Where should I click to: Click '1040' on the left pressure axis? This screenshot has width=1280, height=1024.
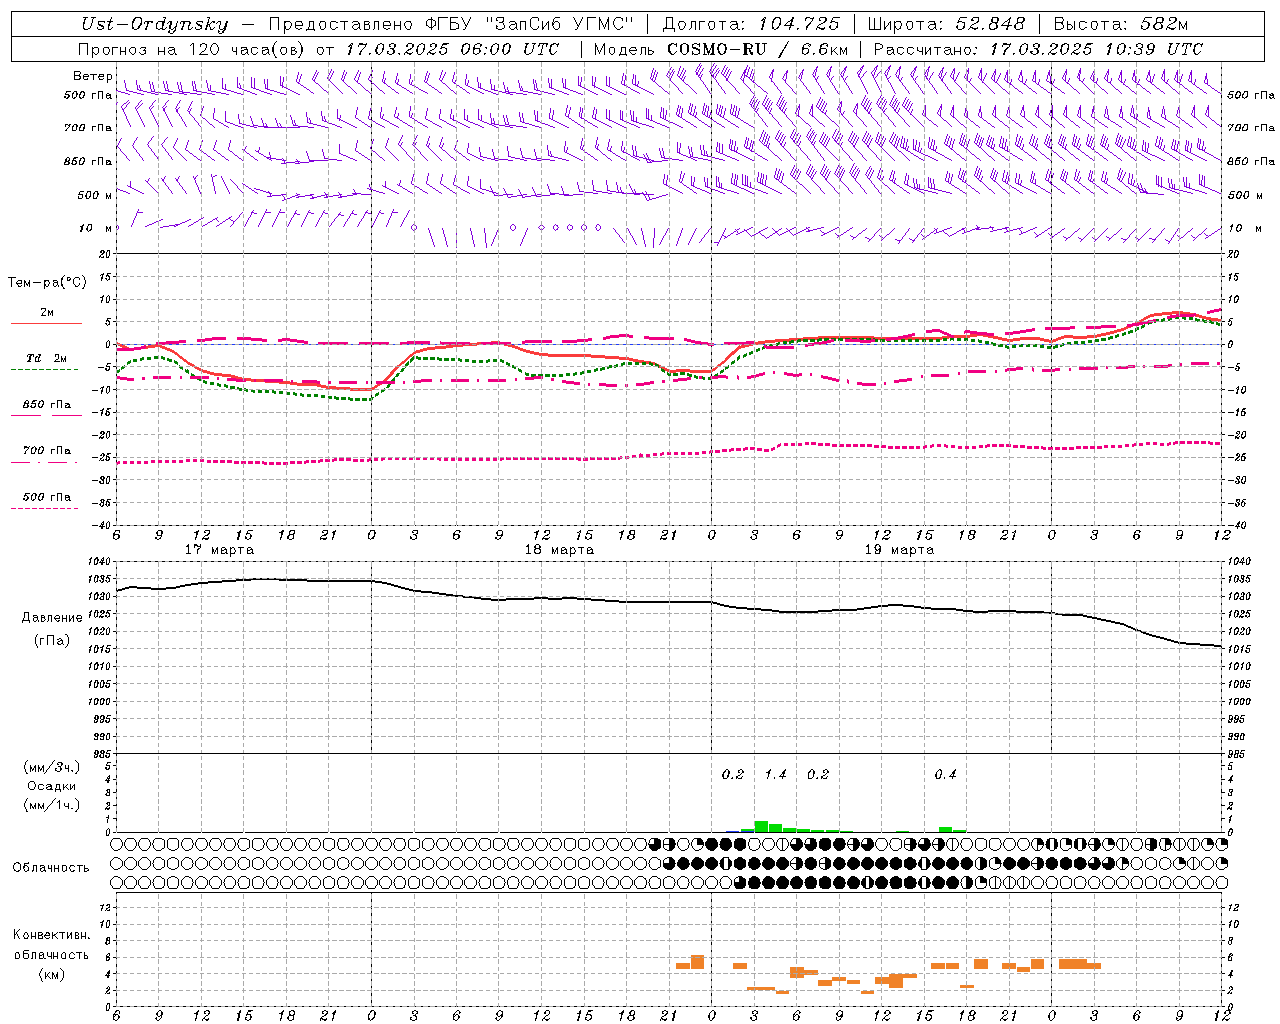click(101, 562)
